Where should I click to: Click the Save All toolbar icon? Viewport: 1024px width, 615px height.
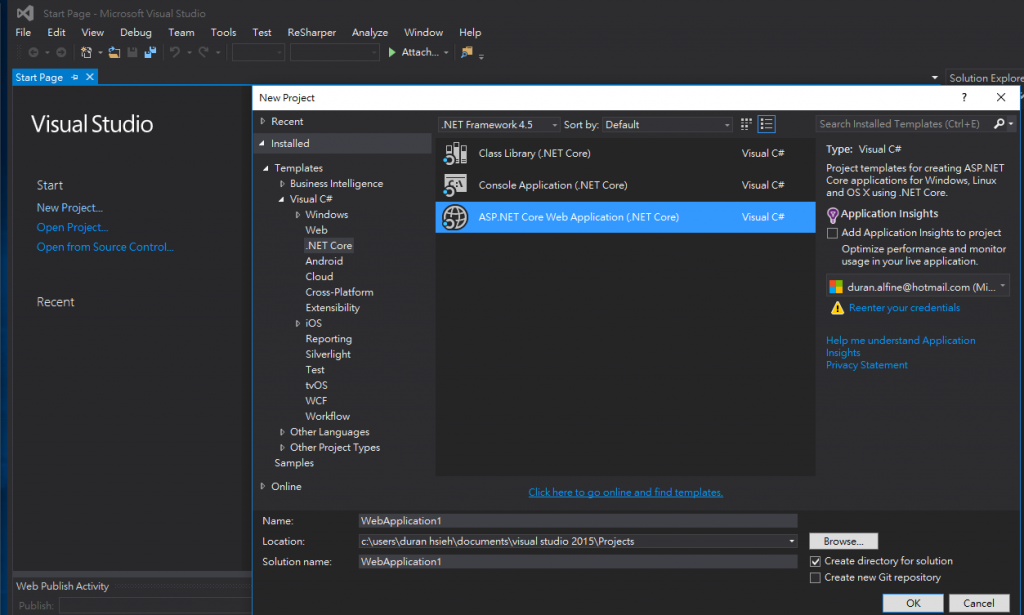pyautogui.click(x=150, y=52)
